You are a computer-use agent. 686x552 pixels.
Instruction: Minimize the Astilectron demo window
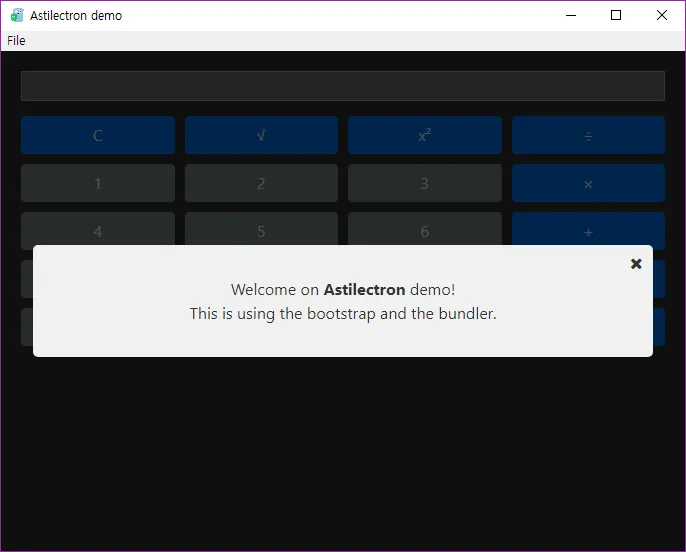click(571, 15)
